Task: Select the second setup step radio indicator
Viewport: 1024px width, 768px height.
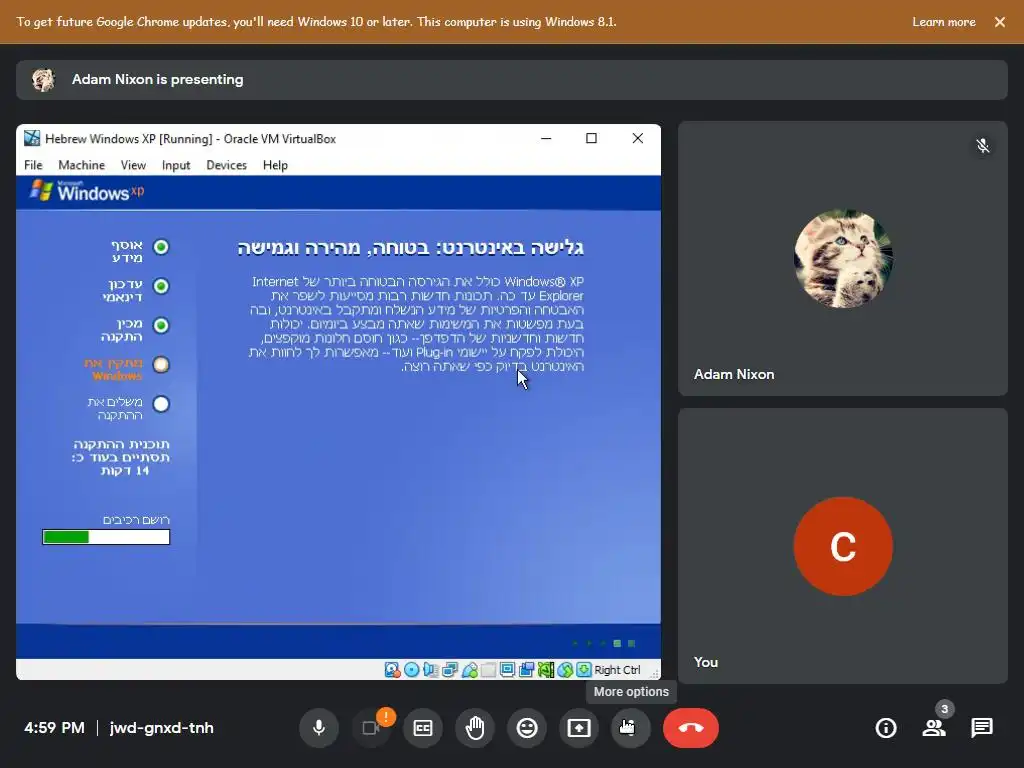Action: tap(161, 286)
